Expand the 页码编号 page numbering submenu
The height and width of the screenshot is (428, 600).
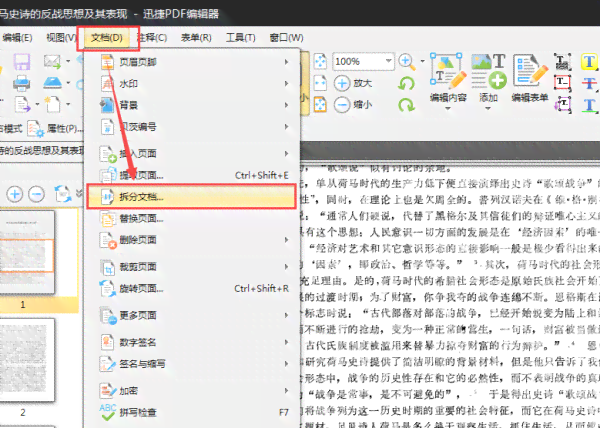(191, 127)
